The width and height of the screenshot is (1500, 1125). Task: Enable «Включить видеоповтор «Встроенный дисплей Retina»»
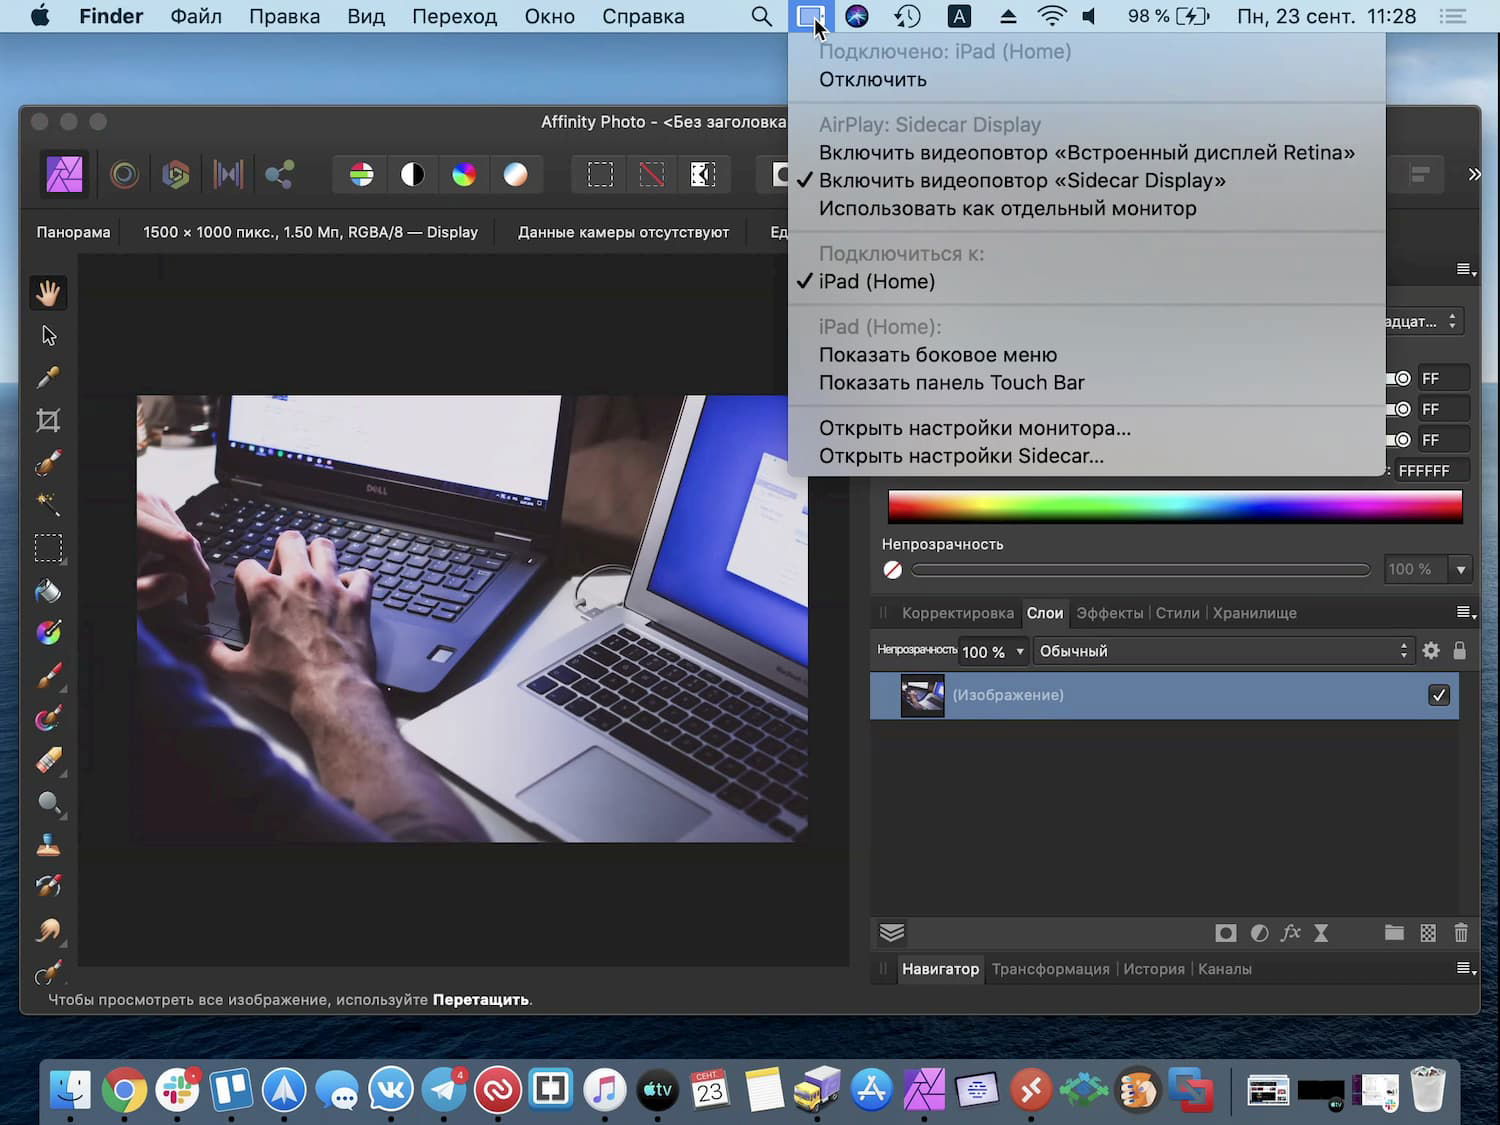tap(1087, 152)
